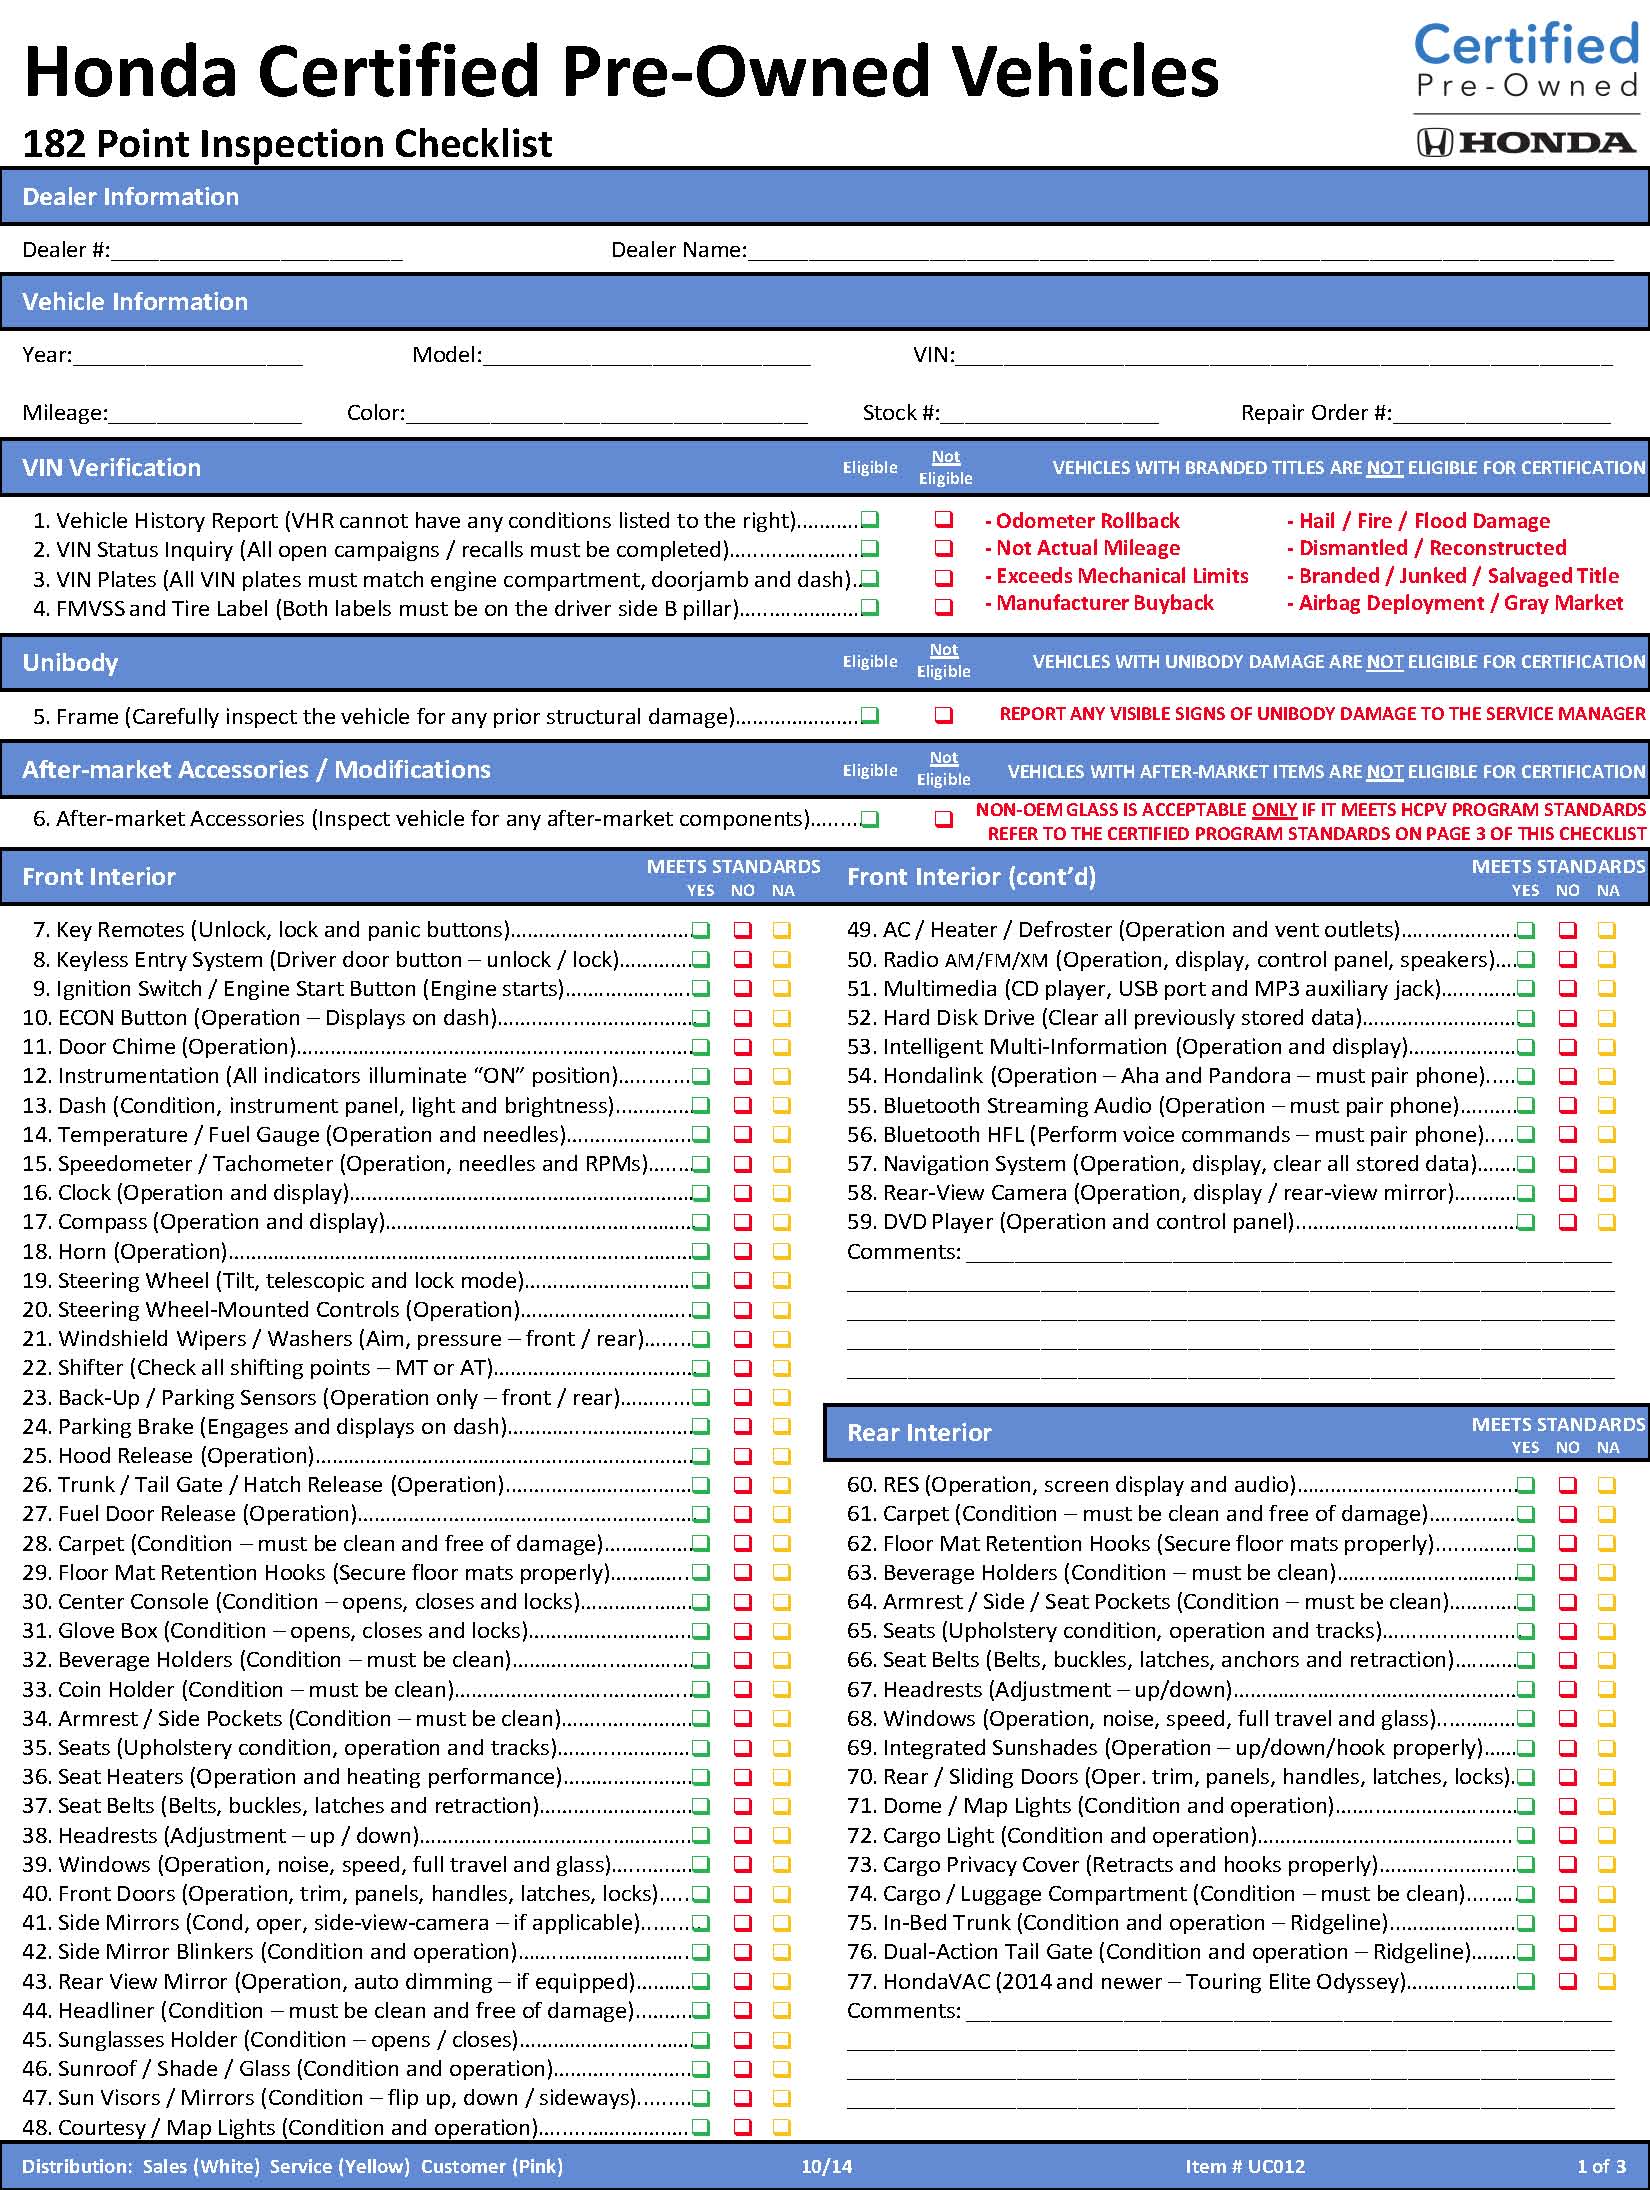Select NA for Shifter item
Viewport: 1650px width, 2190px height.
(x=782, y=1368)
